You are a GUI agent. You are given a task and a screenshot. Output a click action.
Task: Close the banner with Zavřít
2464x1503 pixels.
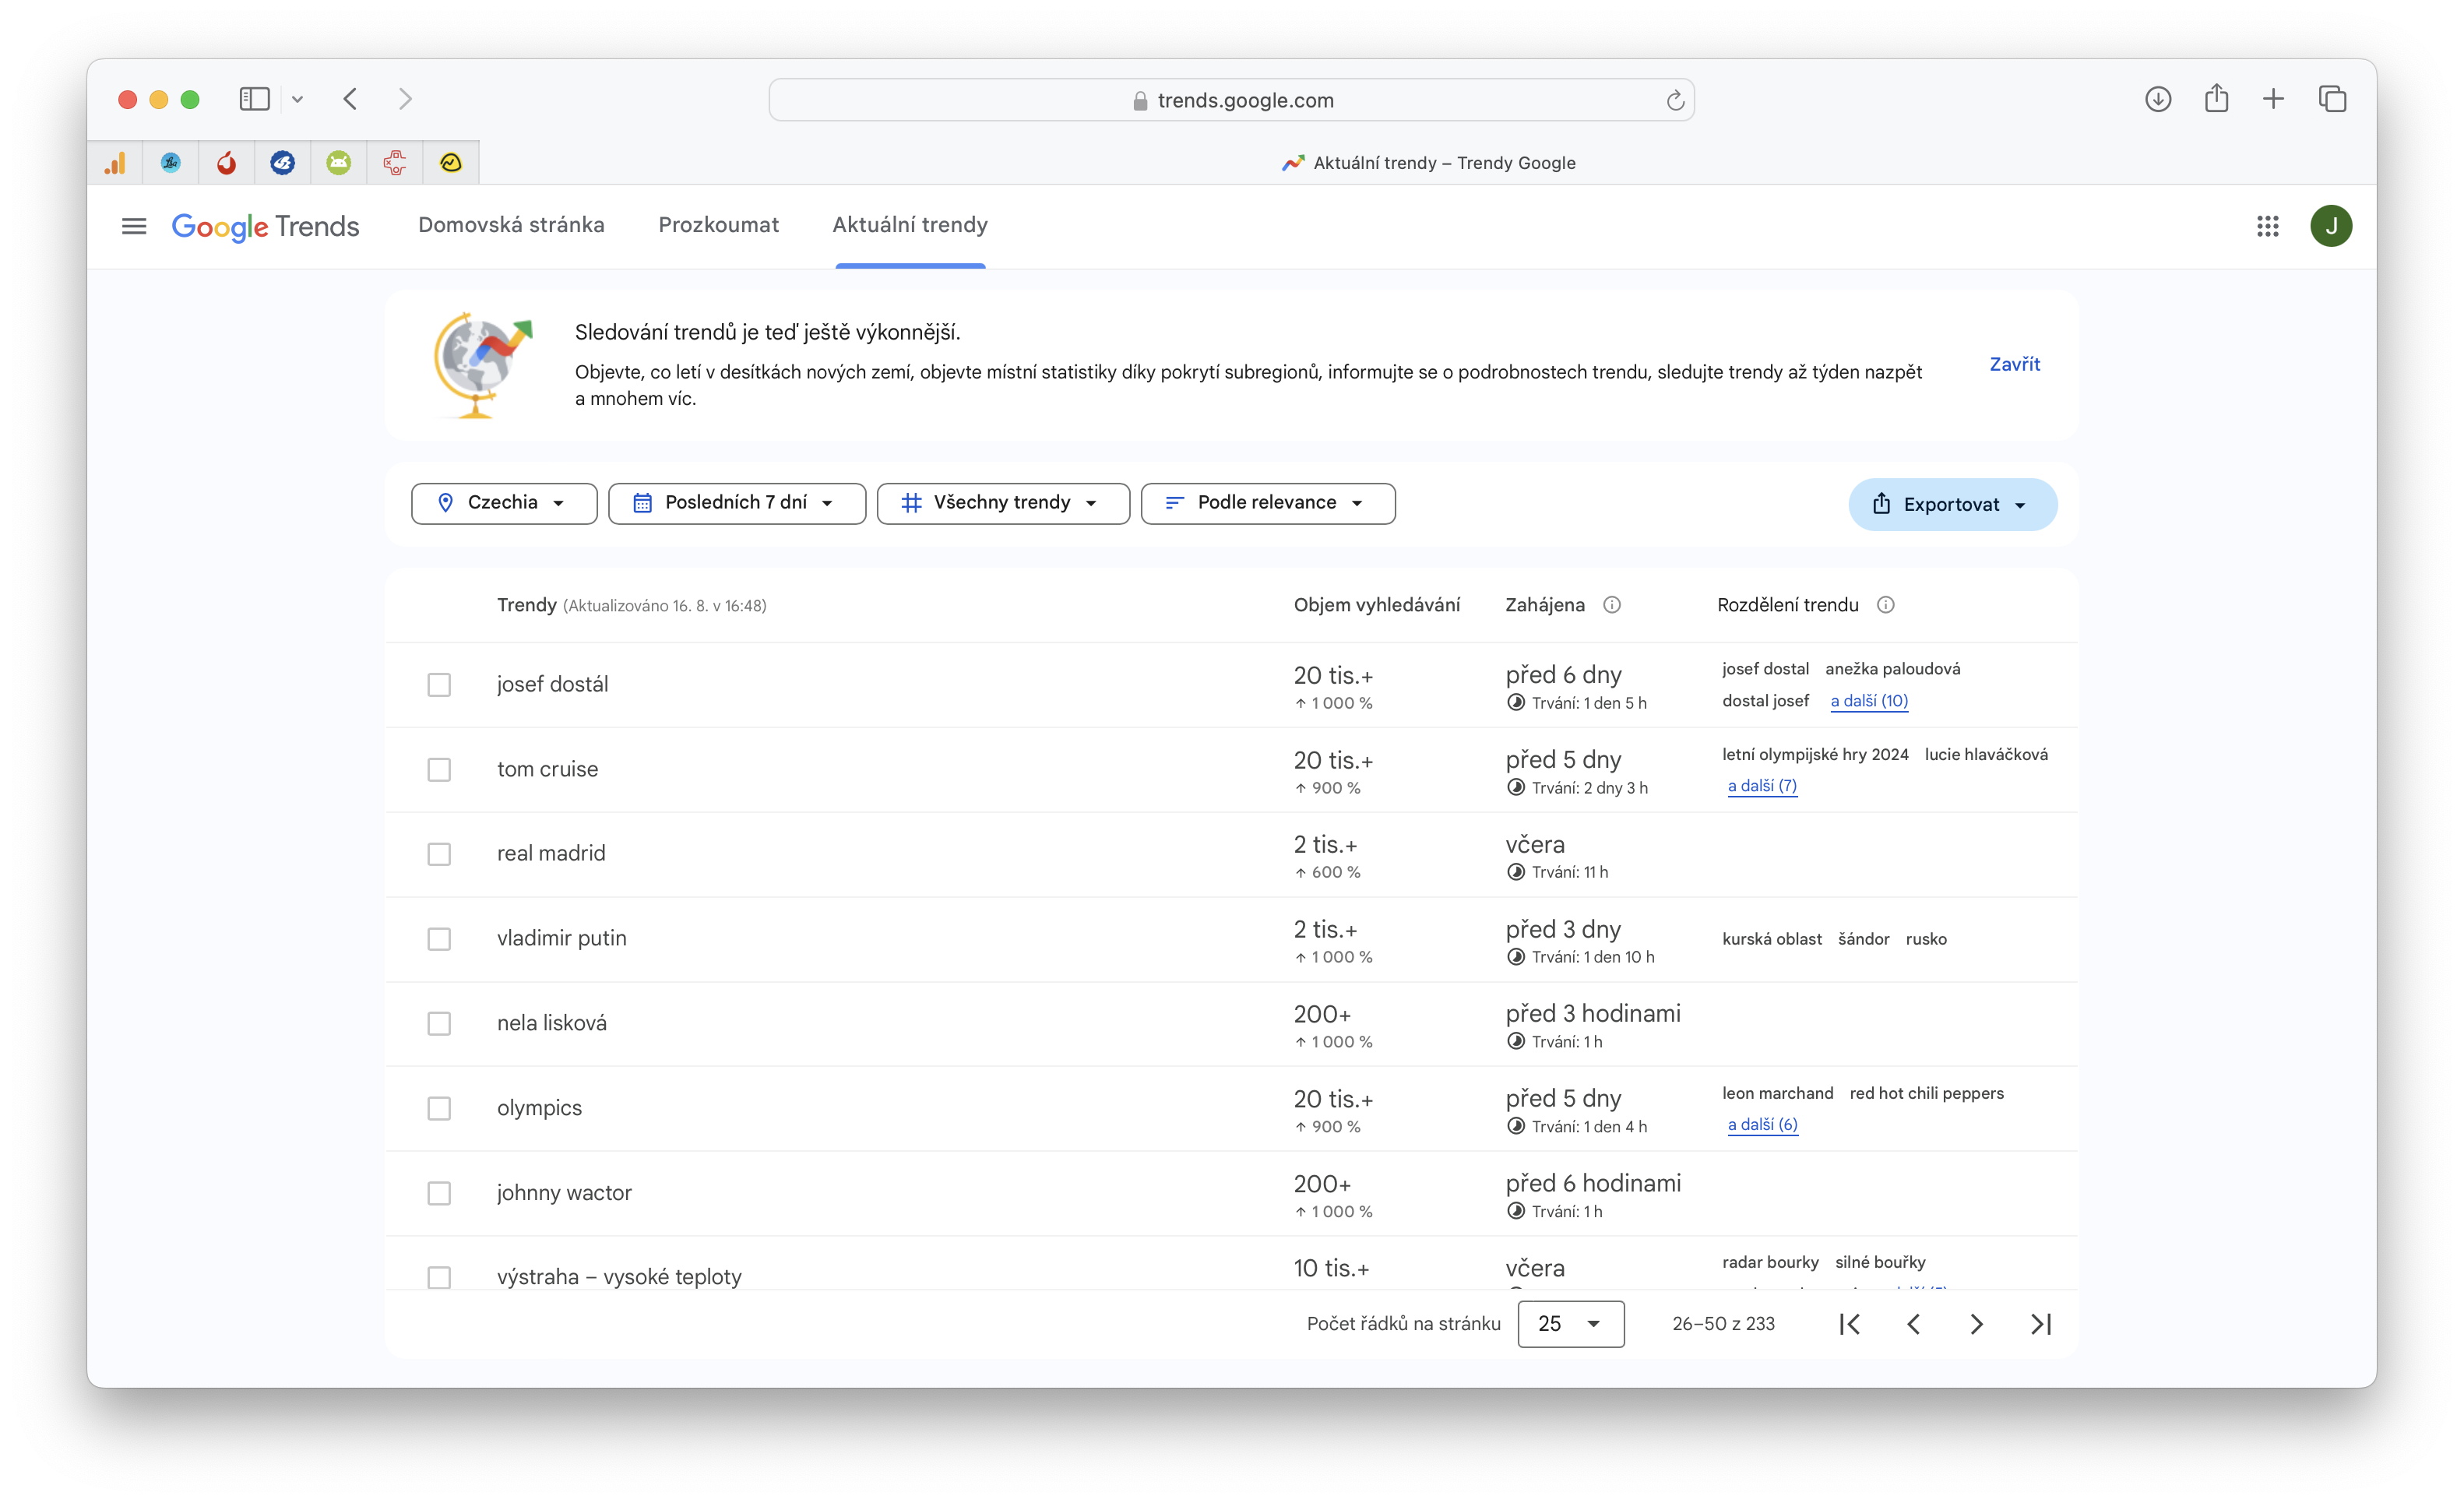click(2014, 364)
